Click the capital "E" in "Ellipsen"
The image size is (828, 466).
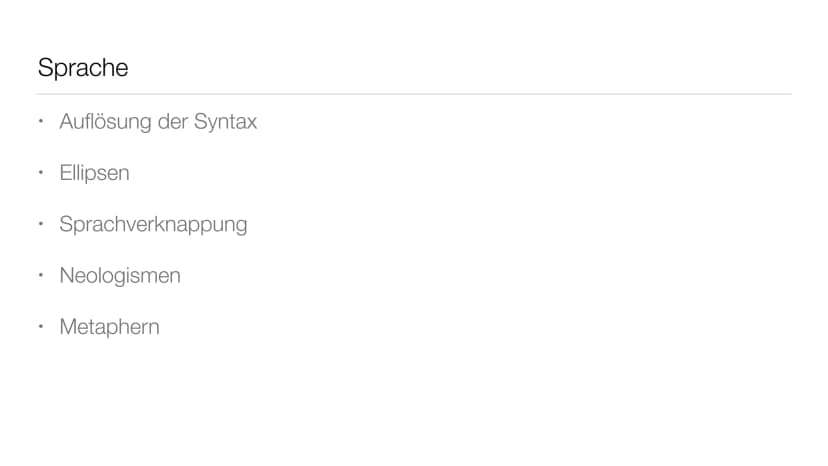65,173
